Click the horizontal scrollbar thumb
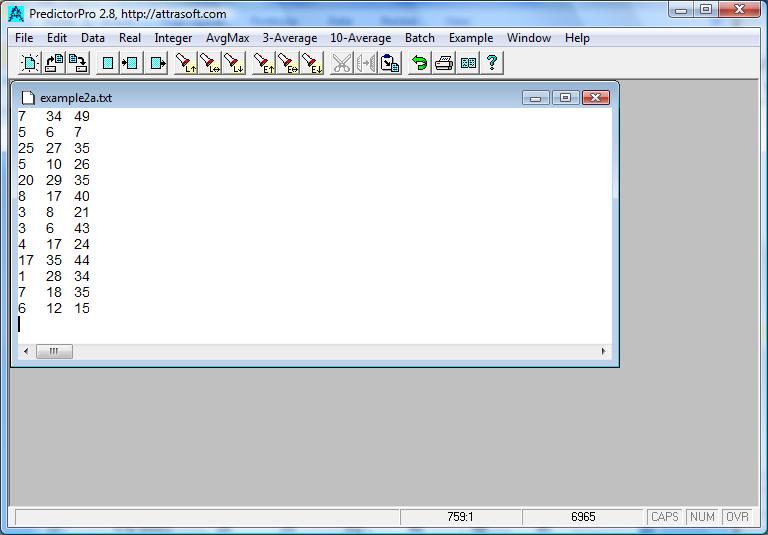The height and width of the screenshot is (535, 768). tap(54, 351)
